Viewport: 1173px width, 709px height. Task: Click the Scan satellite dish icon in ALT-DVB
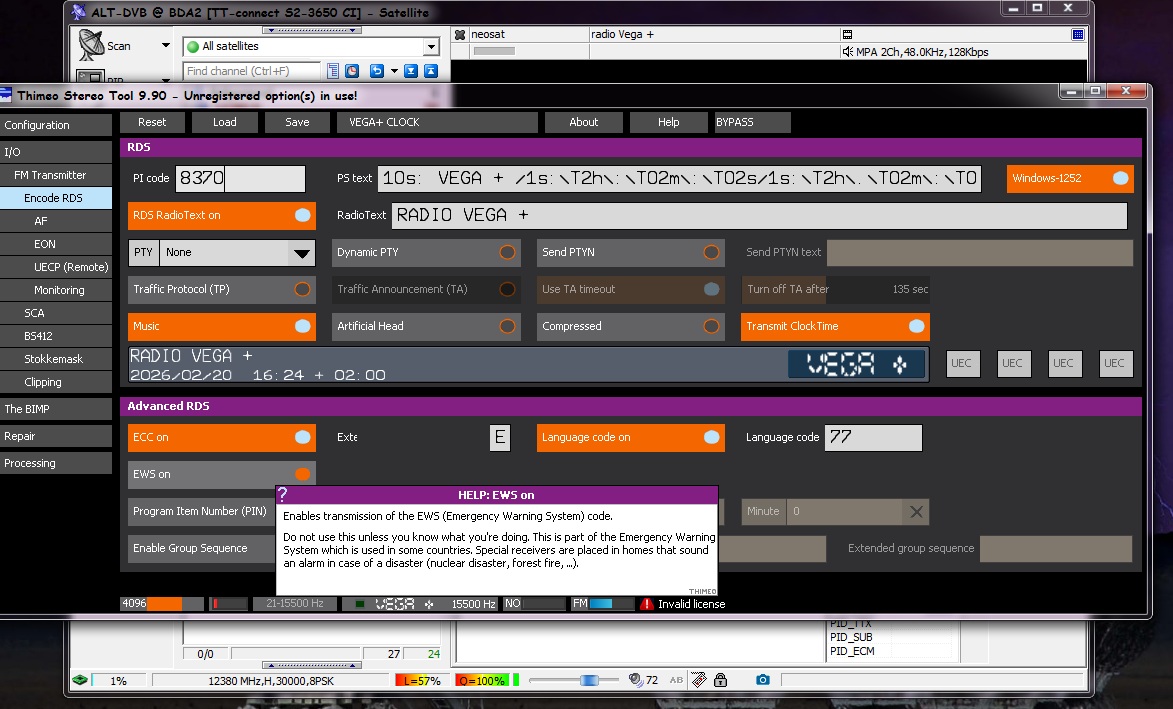[x=91, y=45]
